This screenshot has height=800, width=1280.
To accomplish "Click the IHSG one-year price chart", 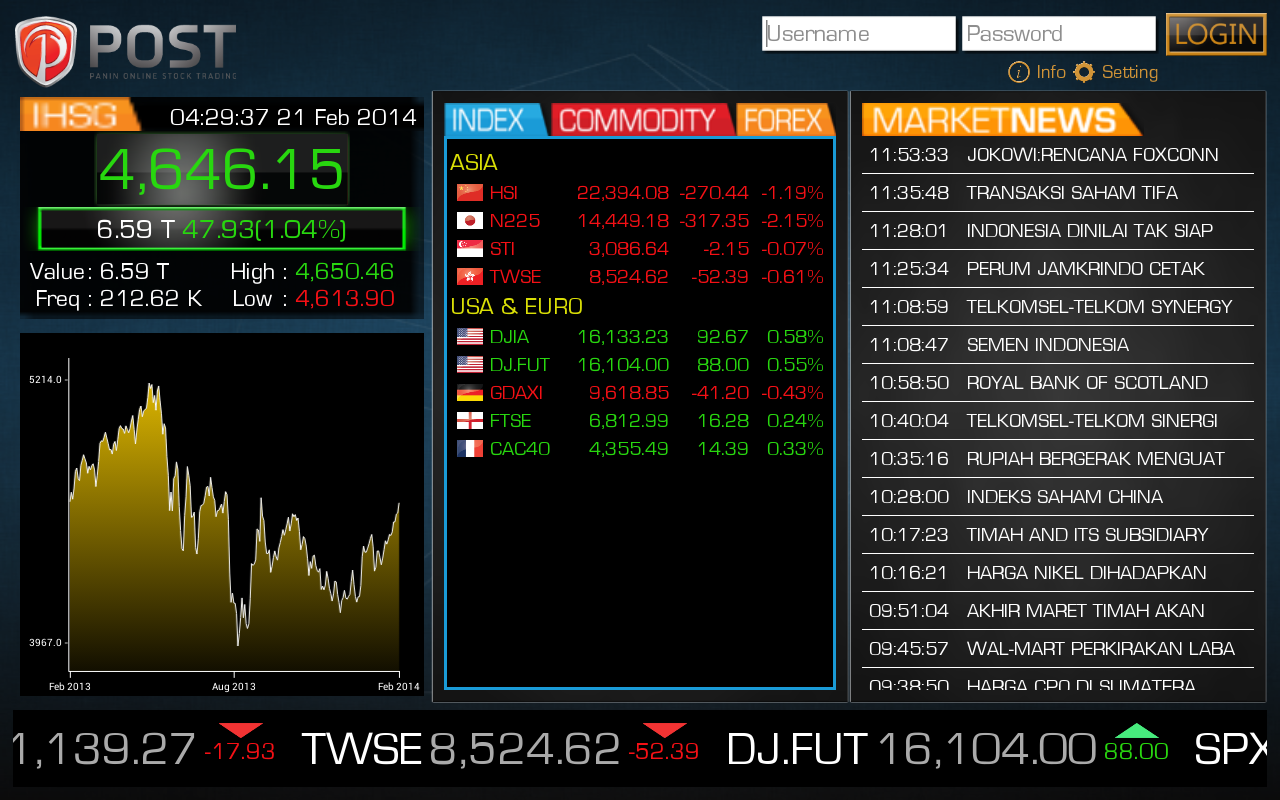I will point(222,514).
